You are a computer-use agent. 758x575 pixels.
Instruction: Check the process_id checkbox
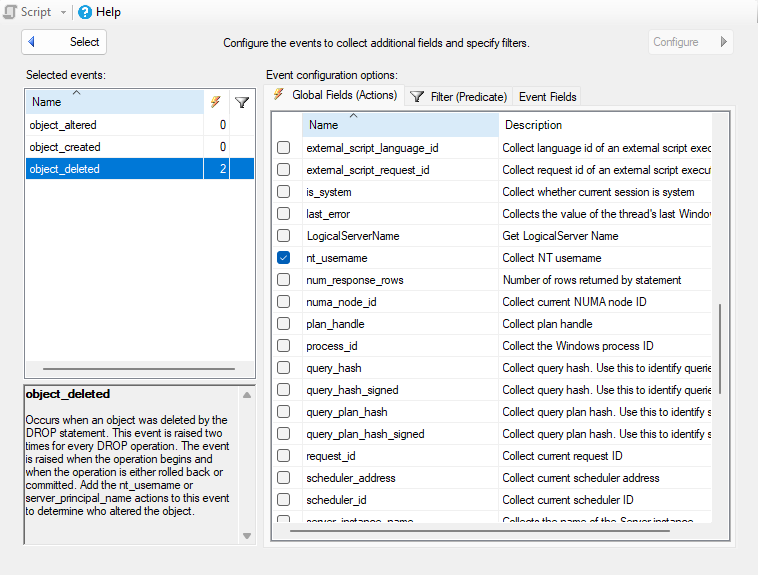pos(284,346)
